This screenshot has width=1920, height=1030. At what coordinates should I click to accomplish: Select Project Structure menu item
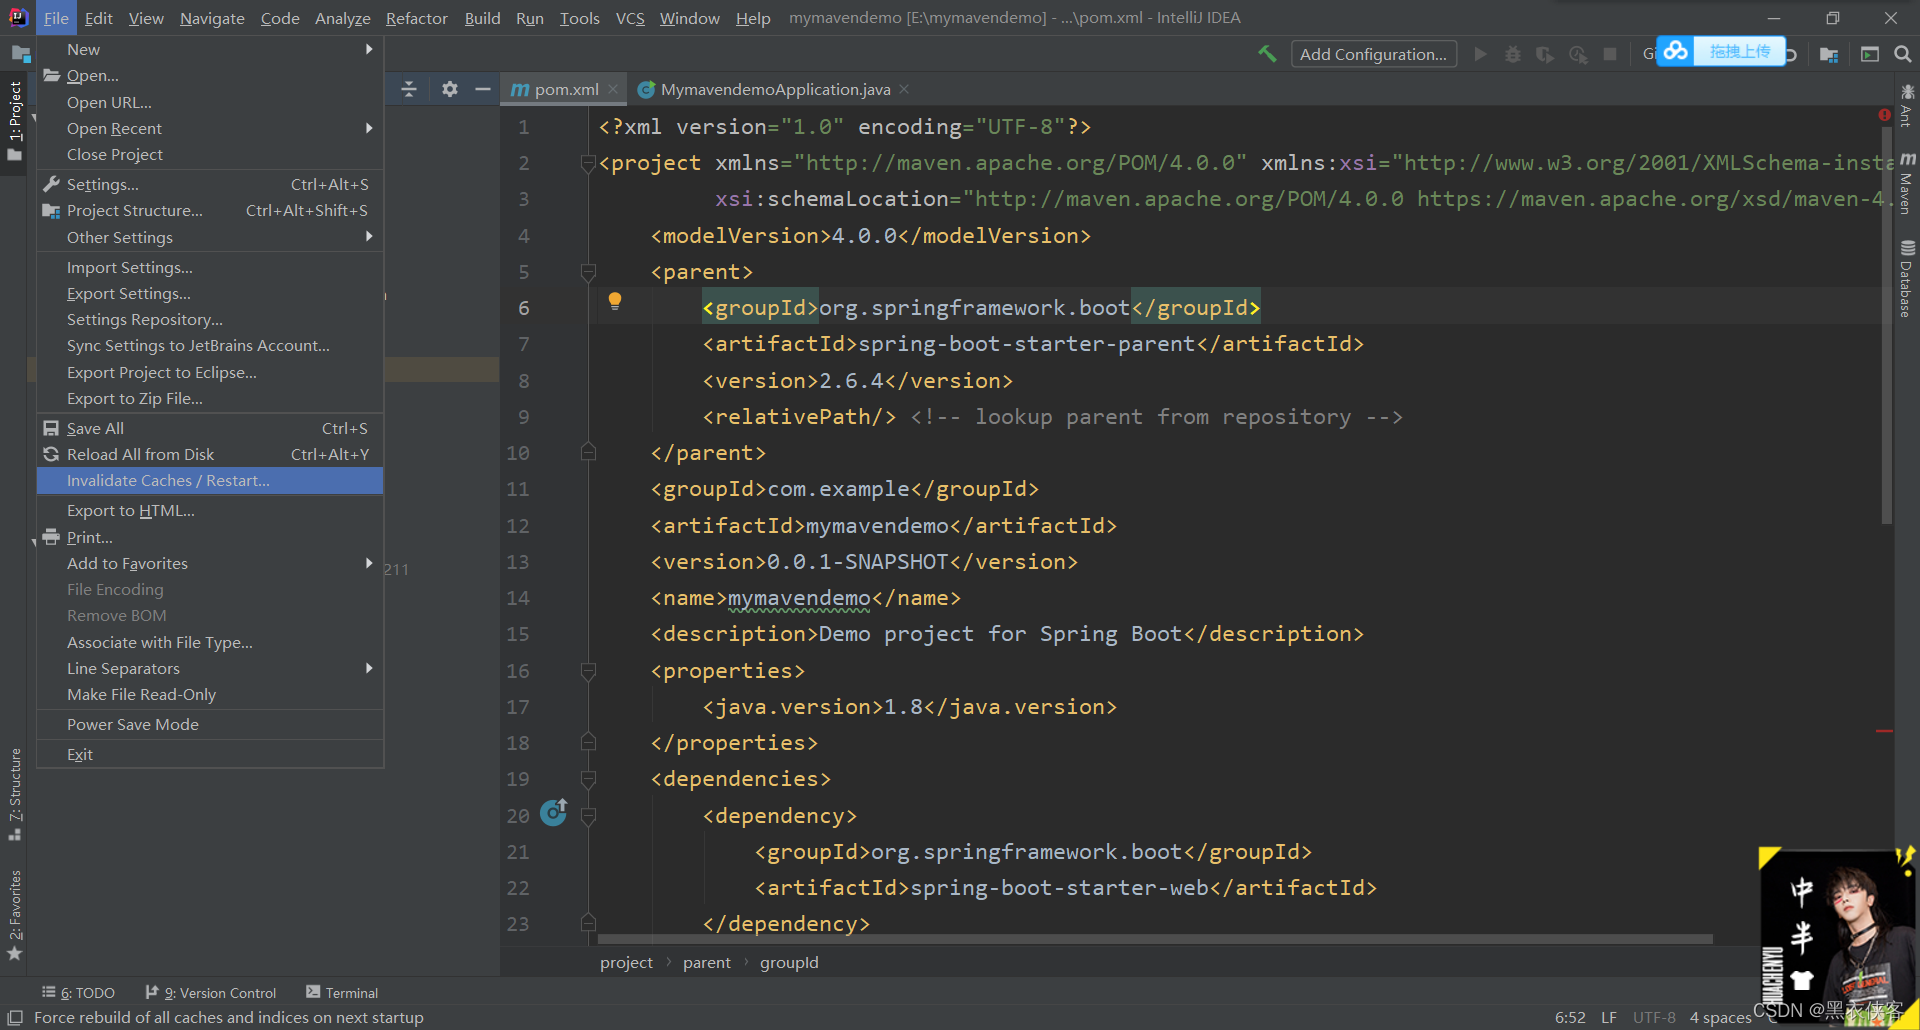(x=210, y=210)
